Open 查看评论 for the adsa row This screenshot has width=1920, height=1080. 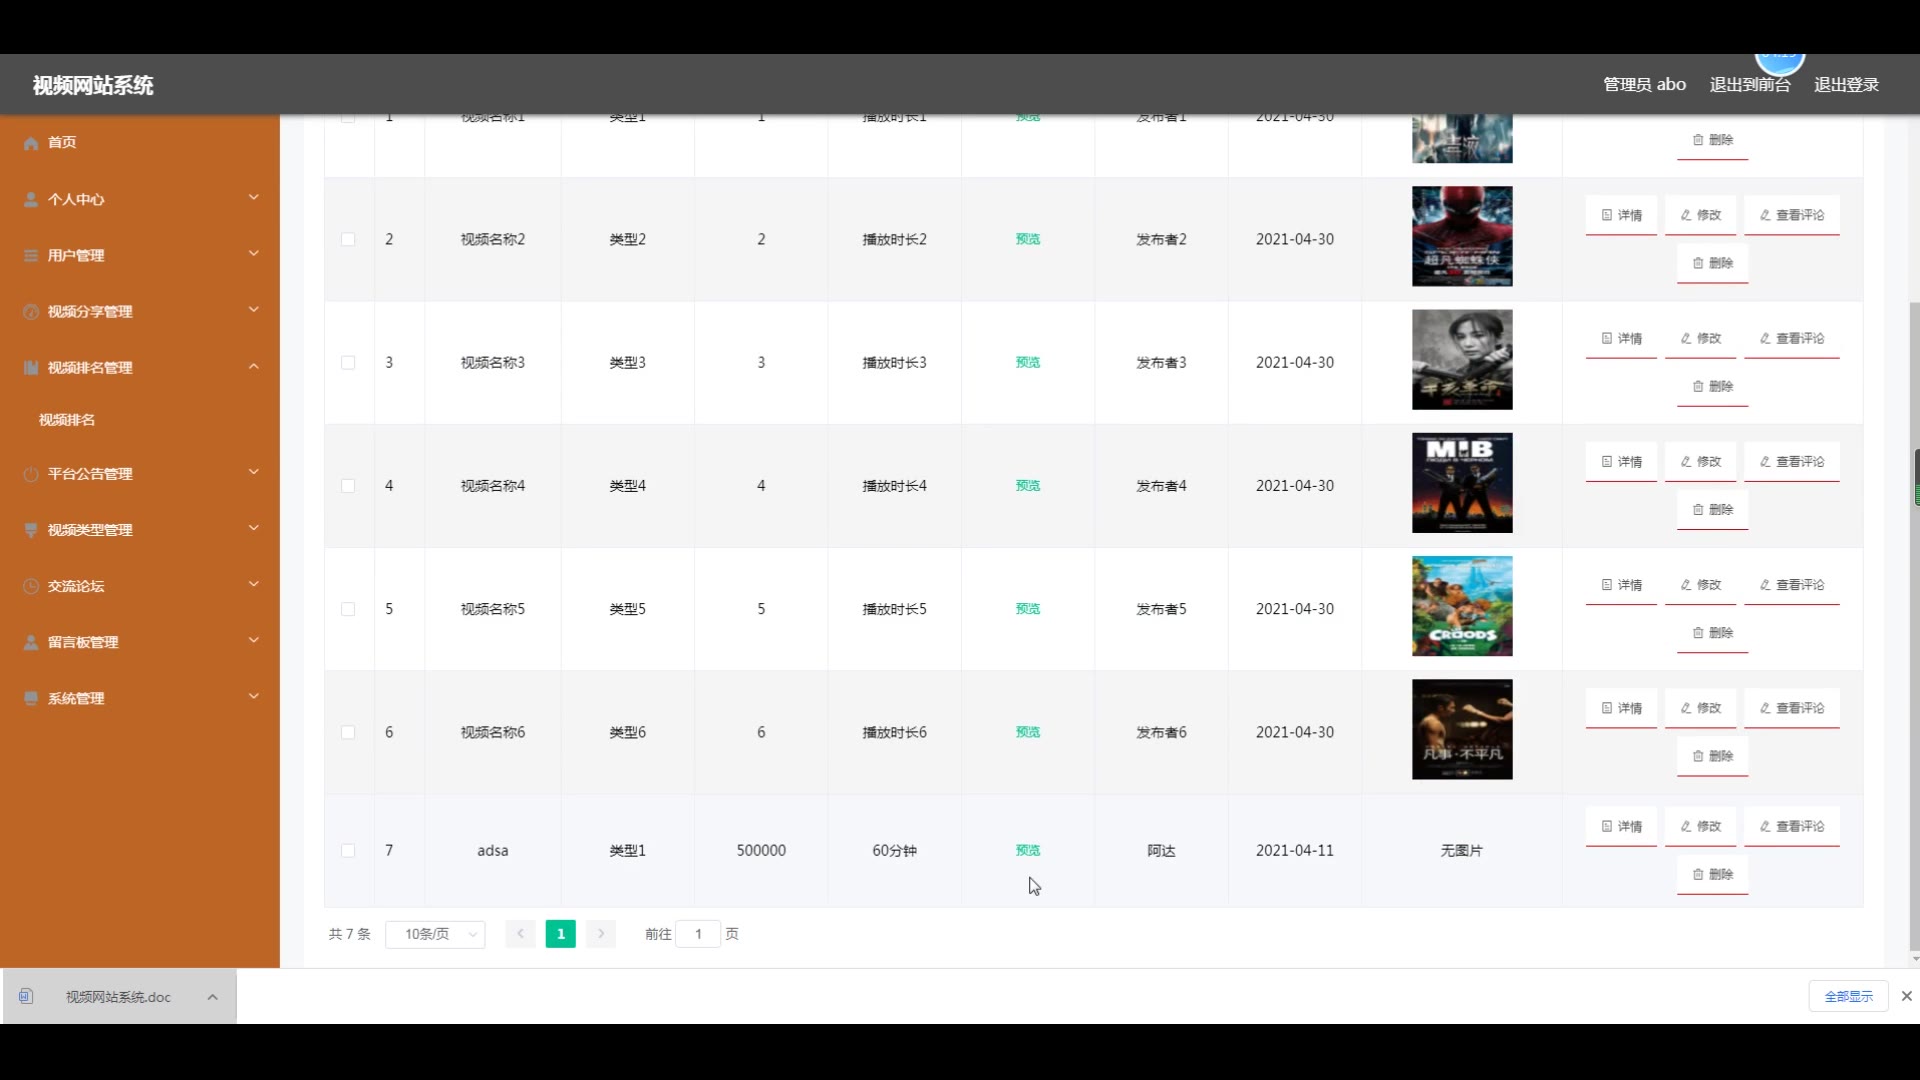pyautogui.click(x=1791, y=827)
